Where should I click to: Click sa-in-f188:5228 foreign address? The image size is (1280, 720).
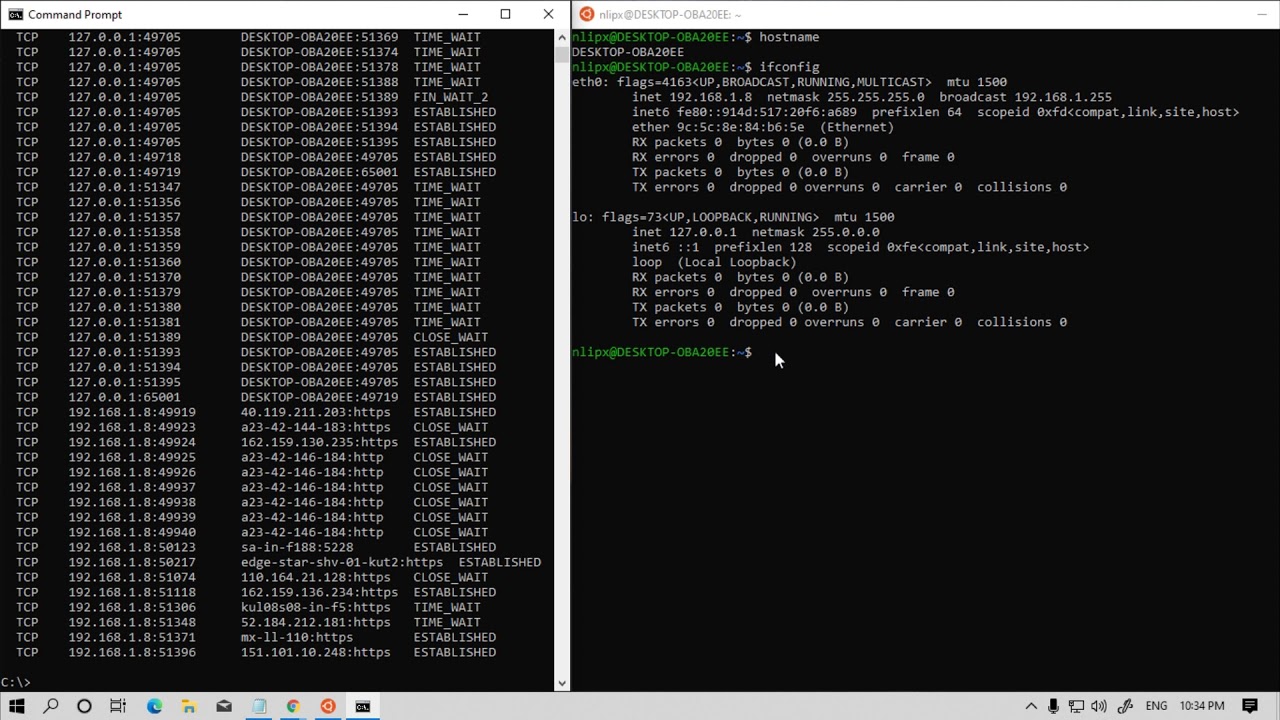[297, 547]
